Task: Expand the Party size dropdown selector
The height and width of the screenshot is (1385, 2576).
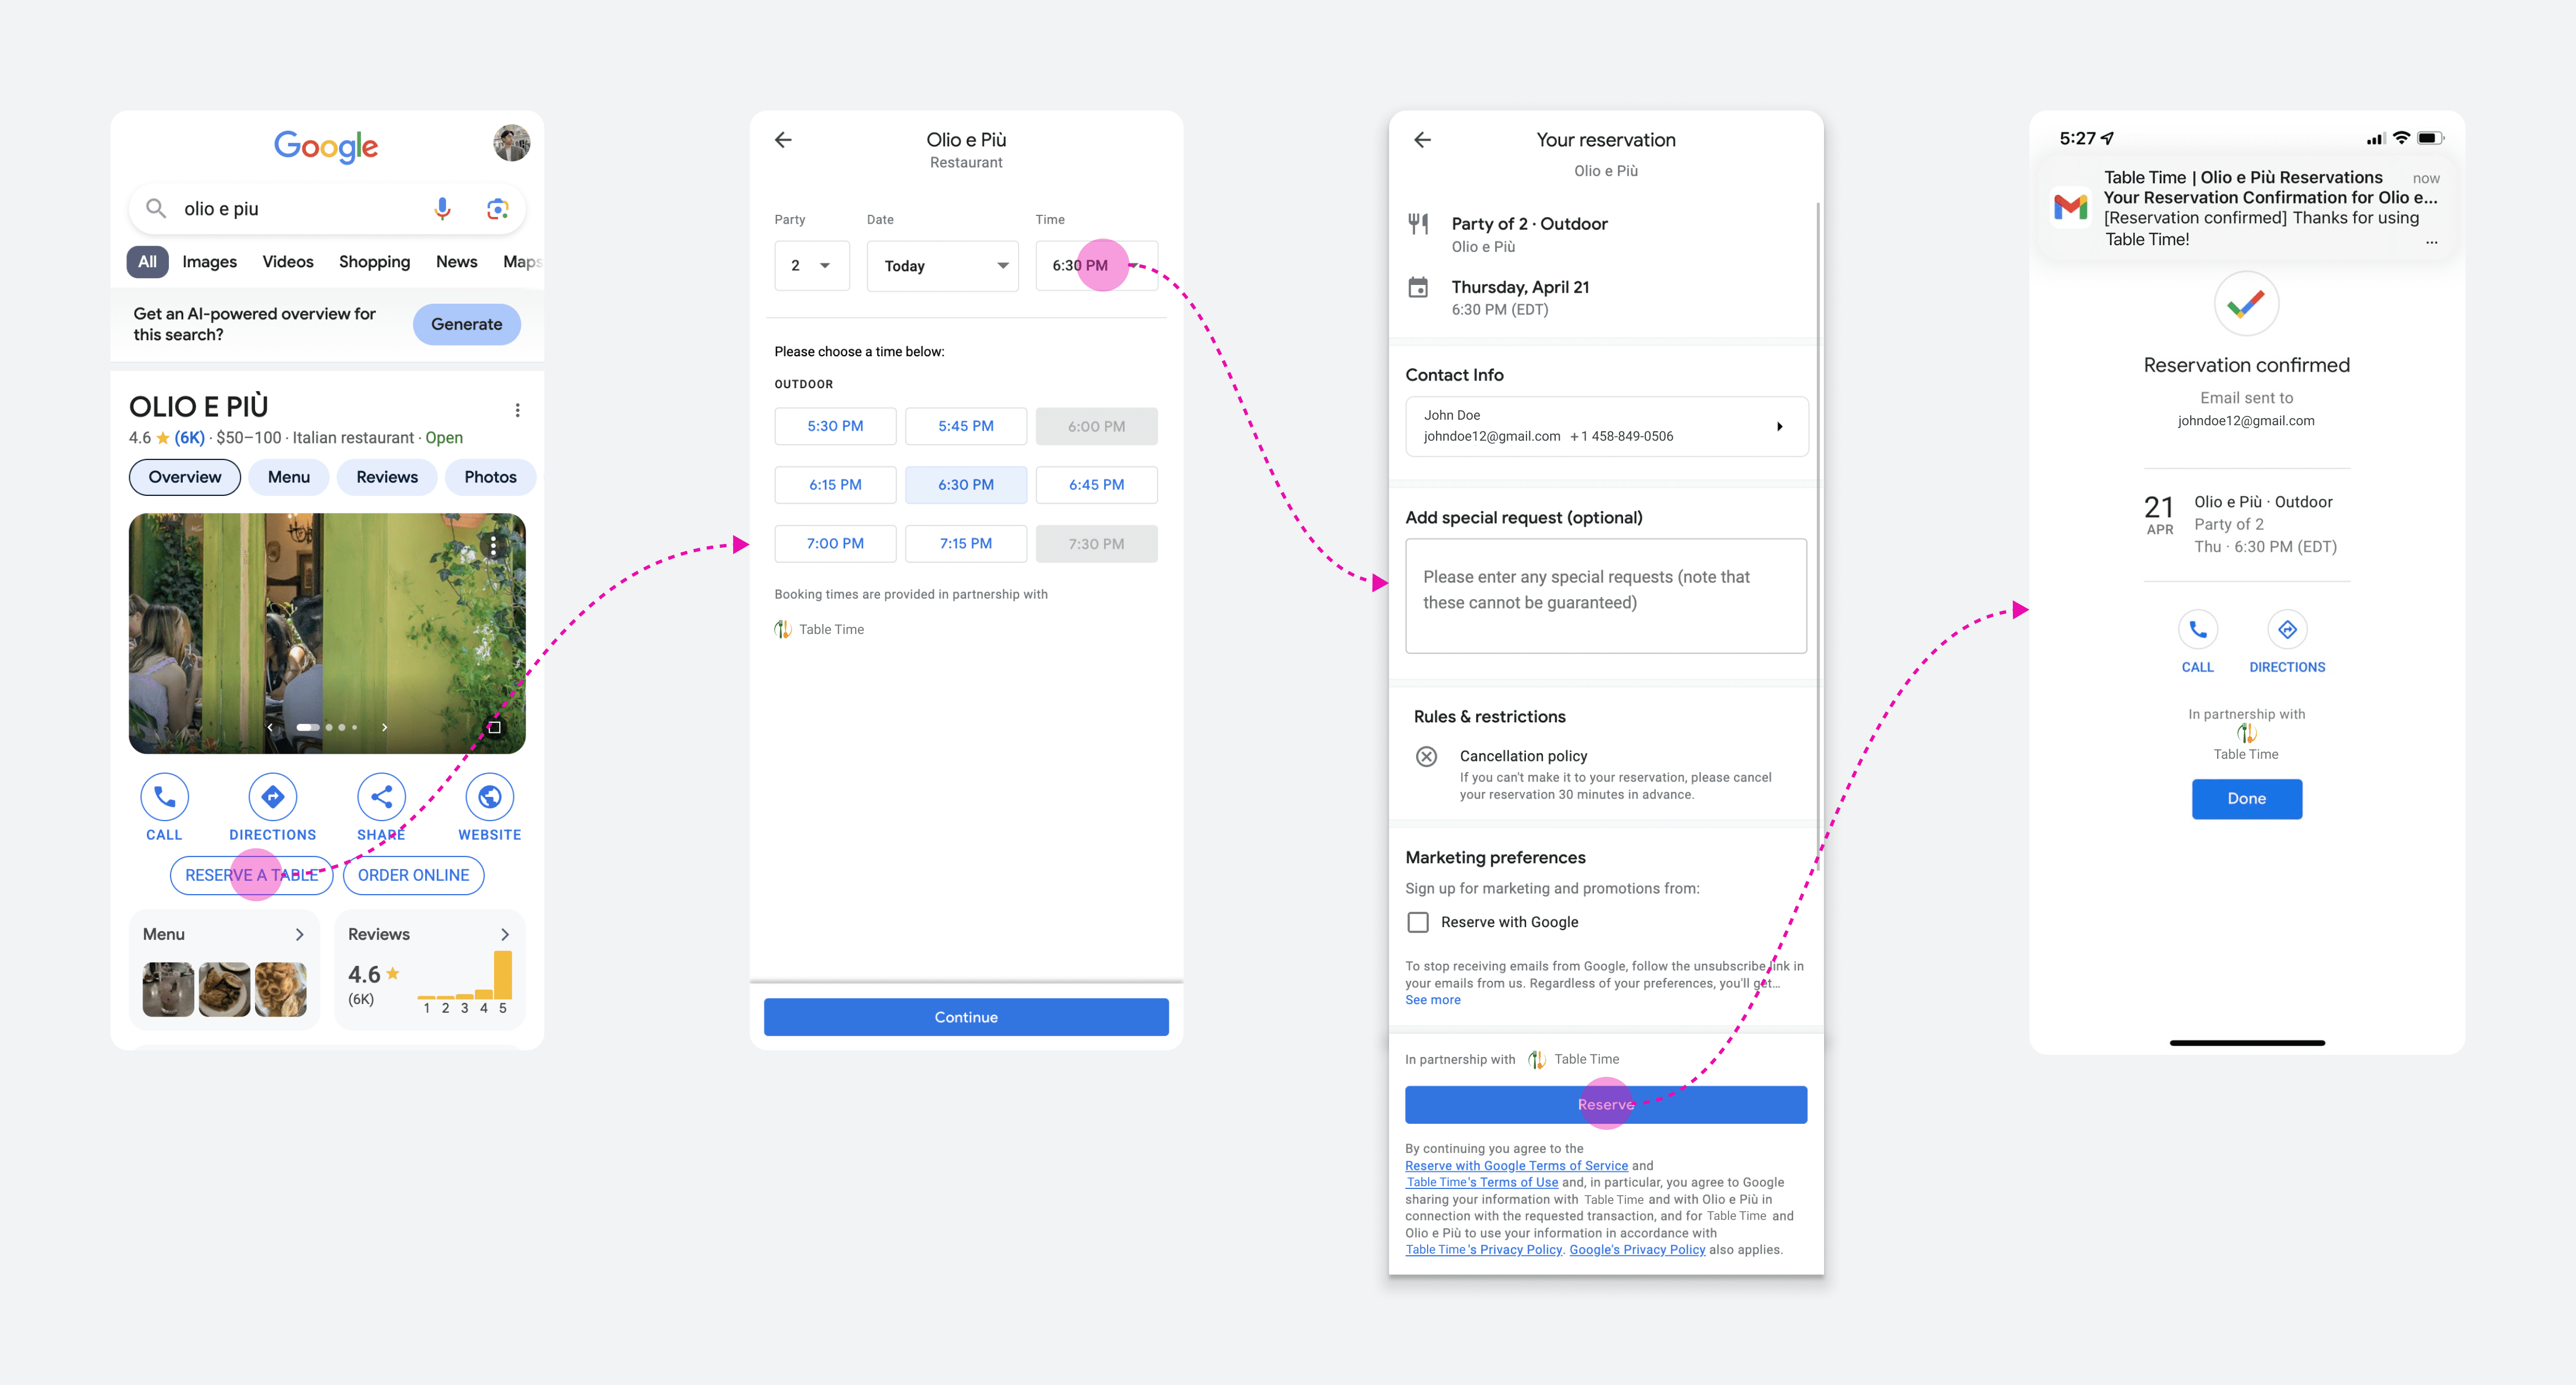Action: [x=808, y=265]
